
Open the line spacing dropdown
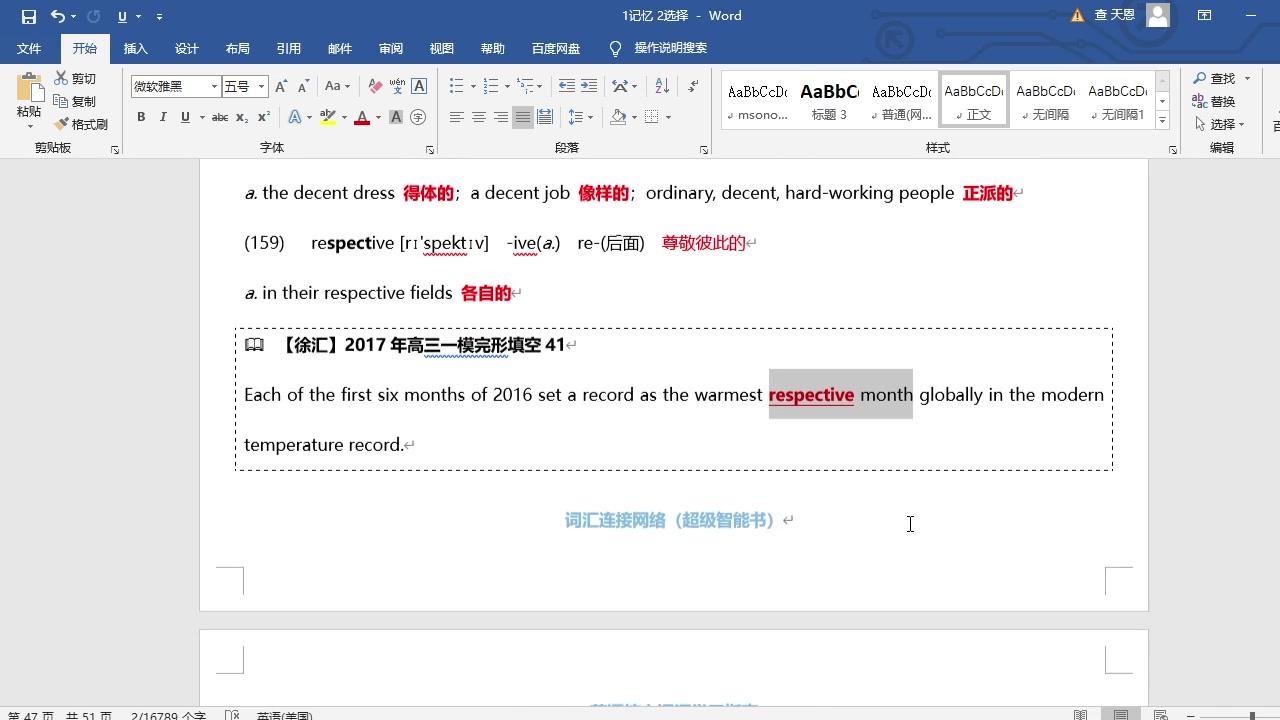click(580, 118)
